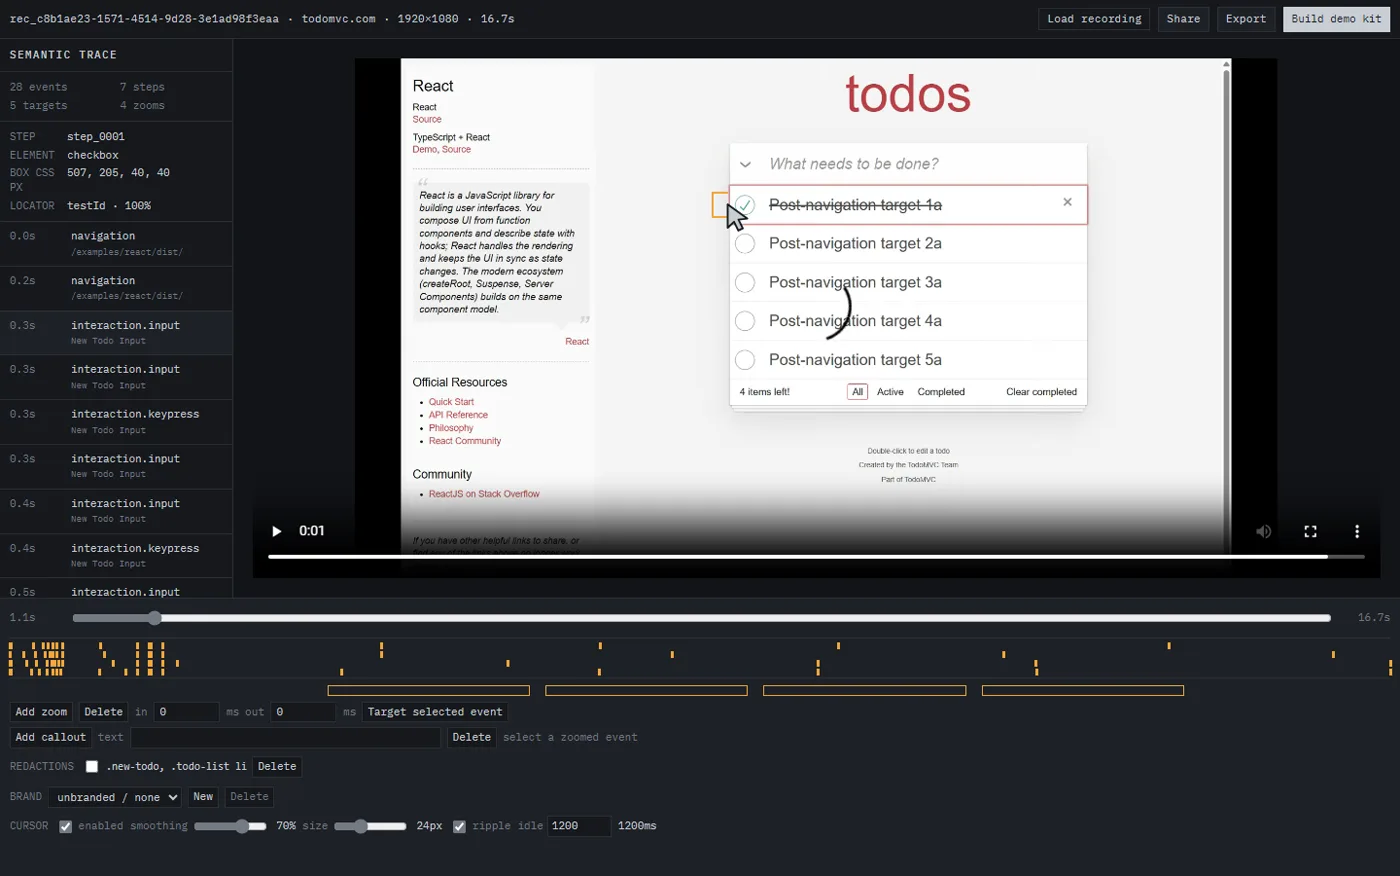Click the Share button
The height and width of the screenshot is (876, 1400).
pos(1183,19)
